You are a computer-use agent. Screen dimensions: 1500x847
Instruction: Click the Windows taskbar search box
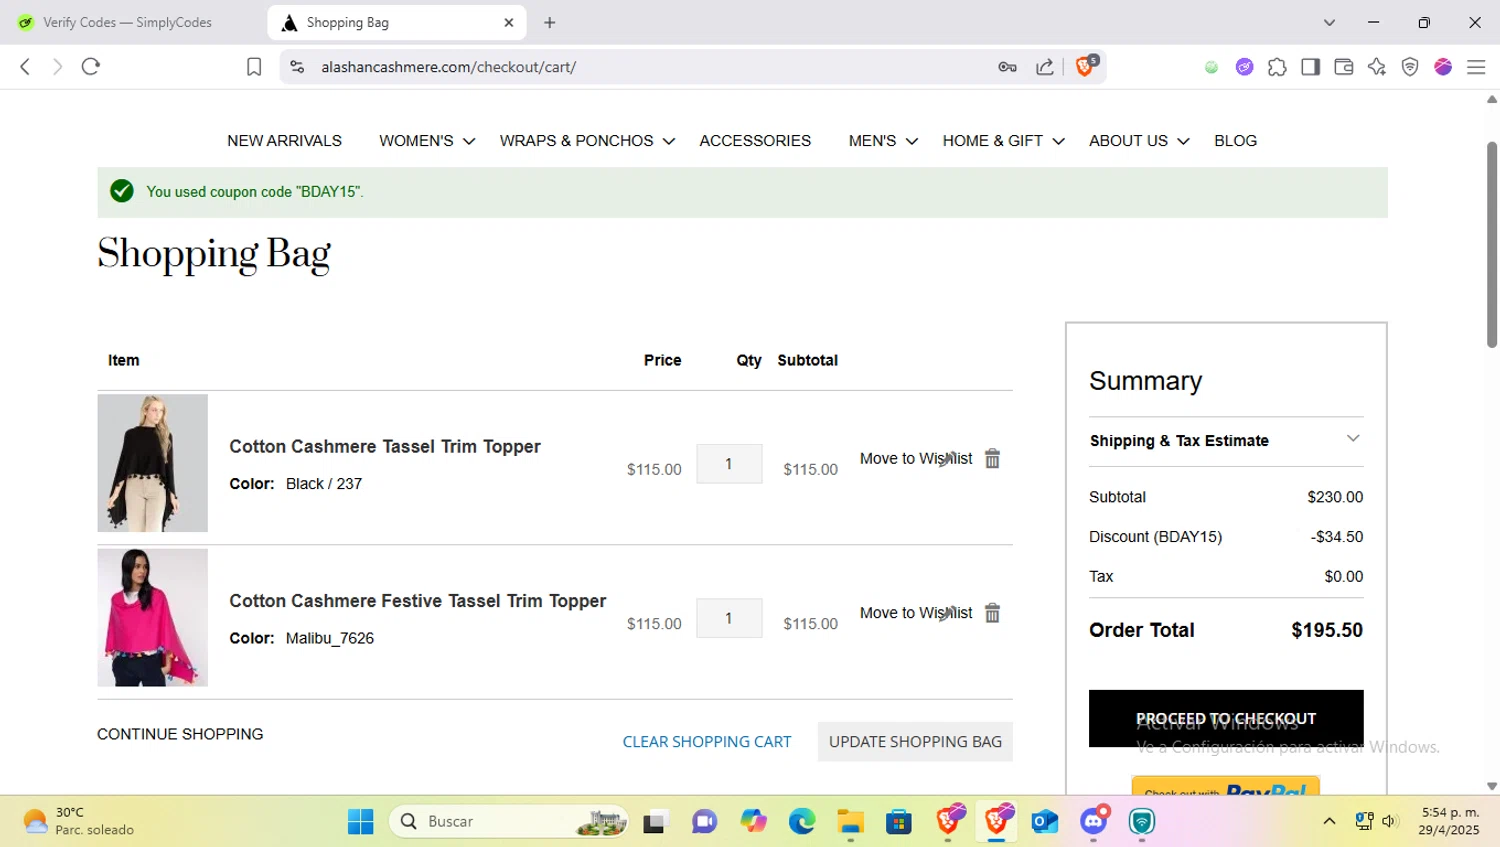click(509, 821)
